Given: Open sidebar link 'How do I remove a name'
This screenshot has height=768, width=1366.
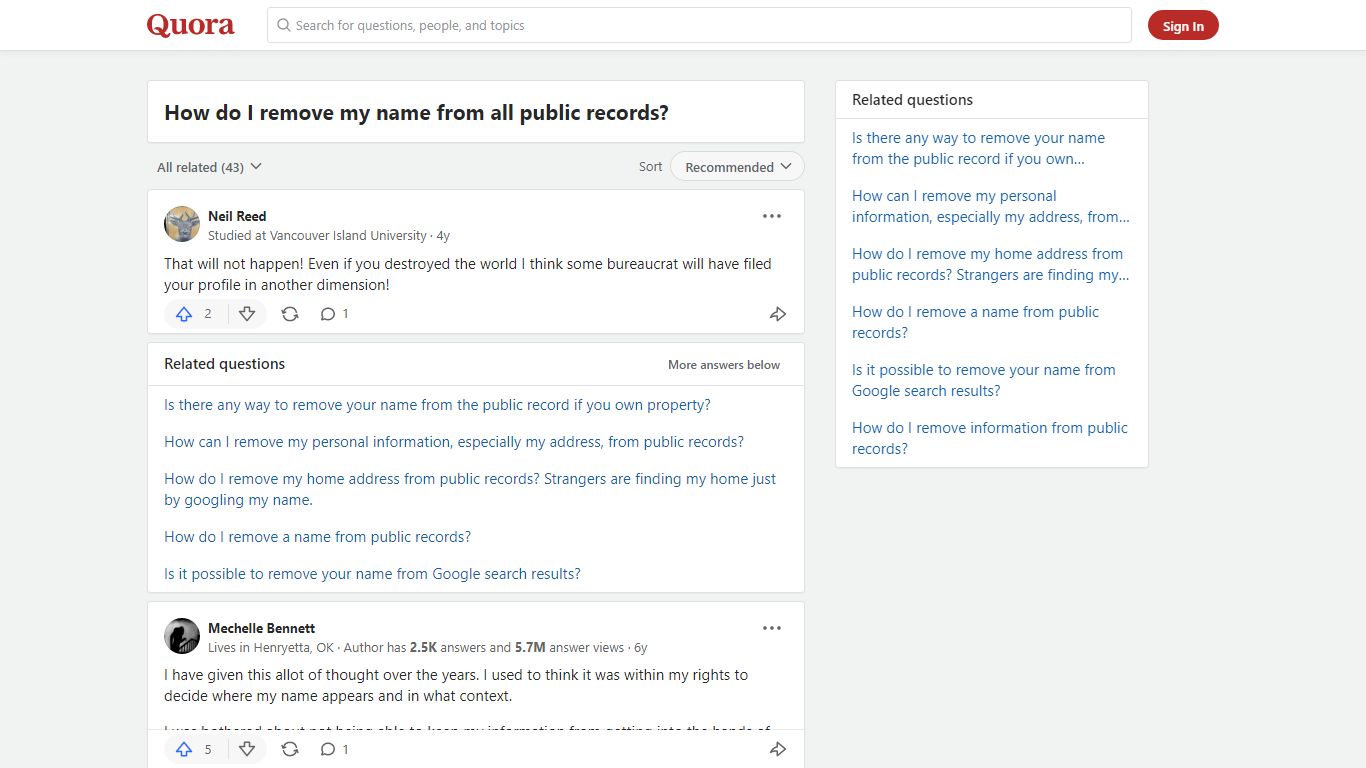Looking at the screenshot, I should [975, 322].
